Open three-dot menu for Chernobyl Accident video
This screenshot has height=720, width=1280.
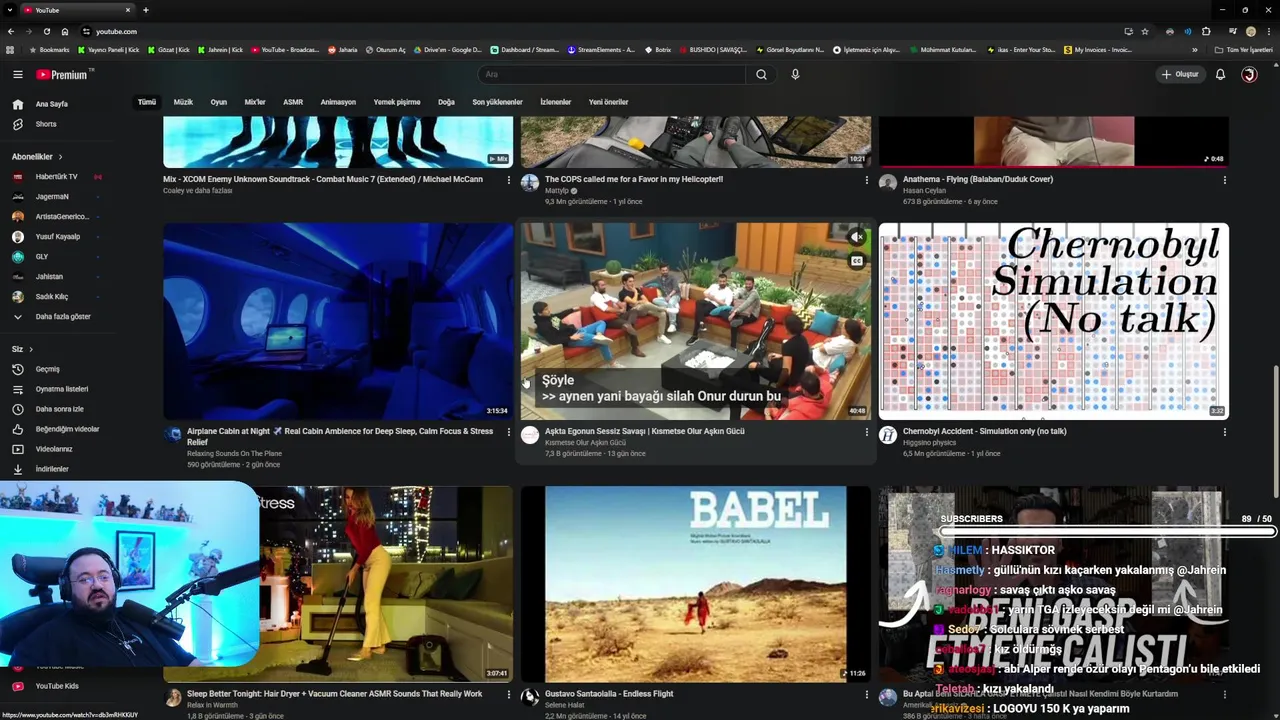pos(1224,432)
